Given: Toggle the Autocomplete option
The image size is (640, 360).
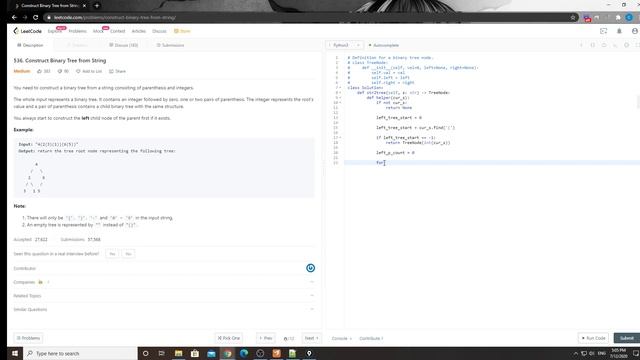Looking at the screenshot, I should click(384, 45).
